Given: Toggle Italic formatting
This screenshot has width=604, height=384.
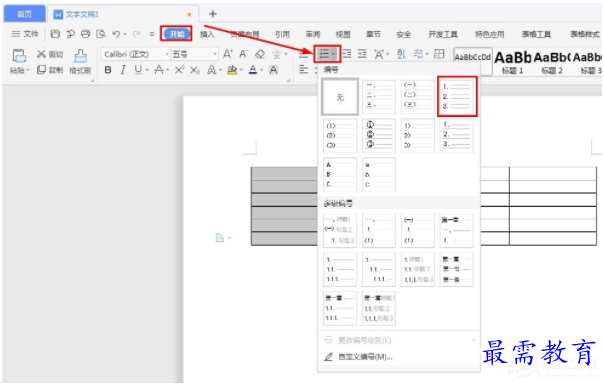Looking at the screenshot, I should pos(123,70).
